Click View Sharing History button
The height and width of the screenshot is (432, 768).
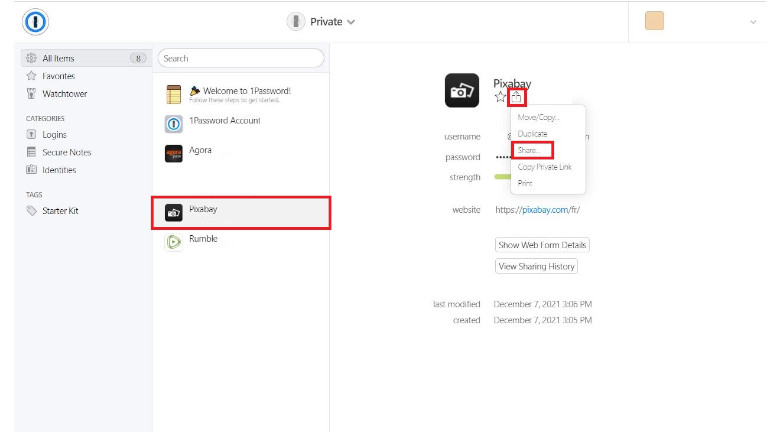click(x=536, y=266)
